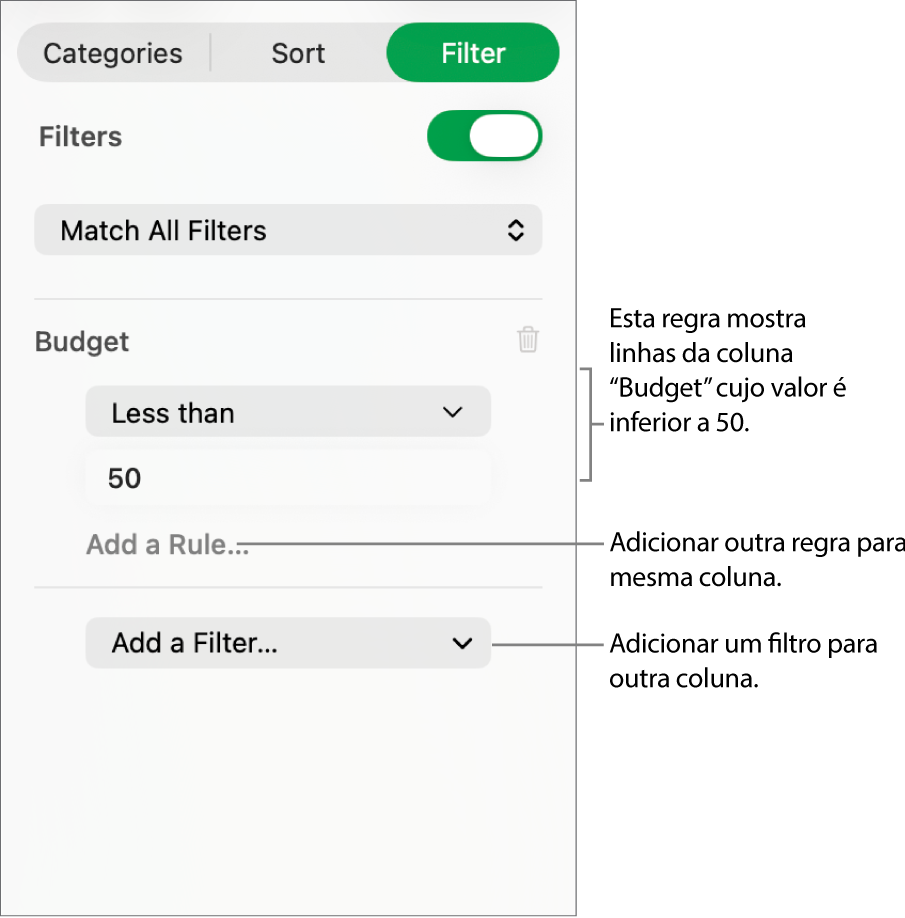The height and width of the screenshot is (918, 905).
Task: Click the chevron on Add a Filter
Action: click(461, 643)
